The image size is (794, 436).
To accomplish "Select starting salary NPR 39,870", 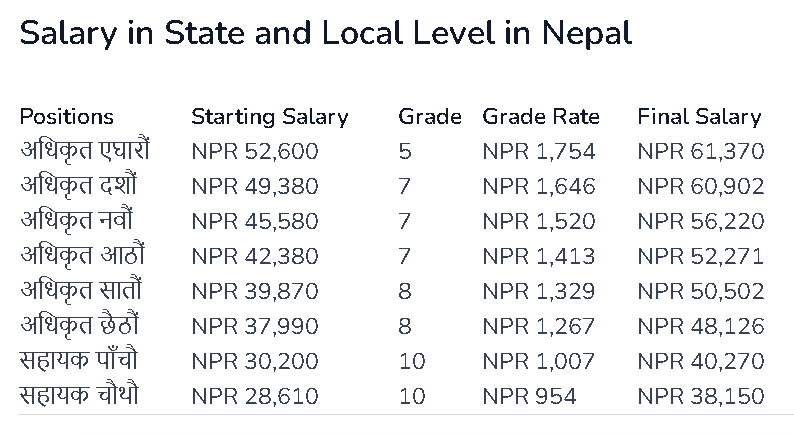I will coord(254,291).
